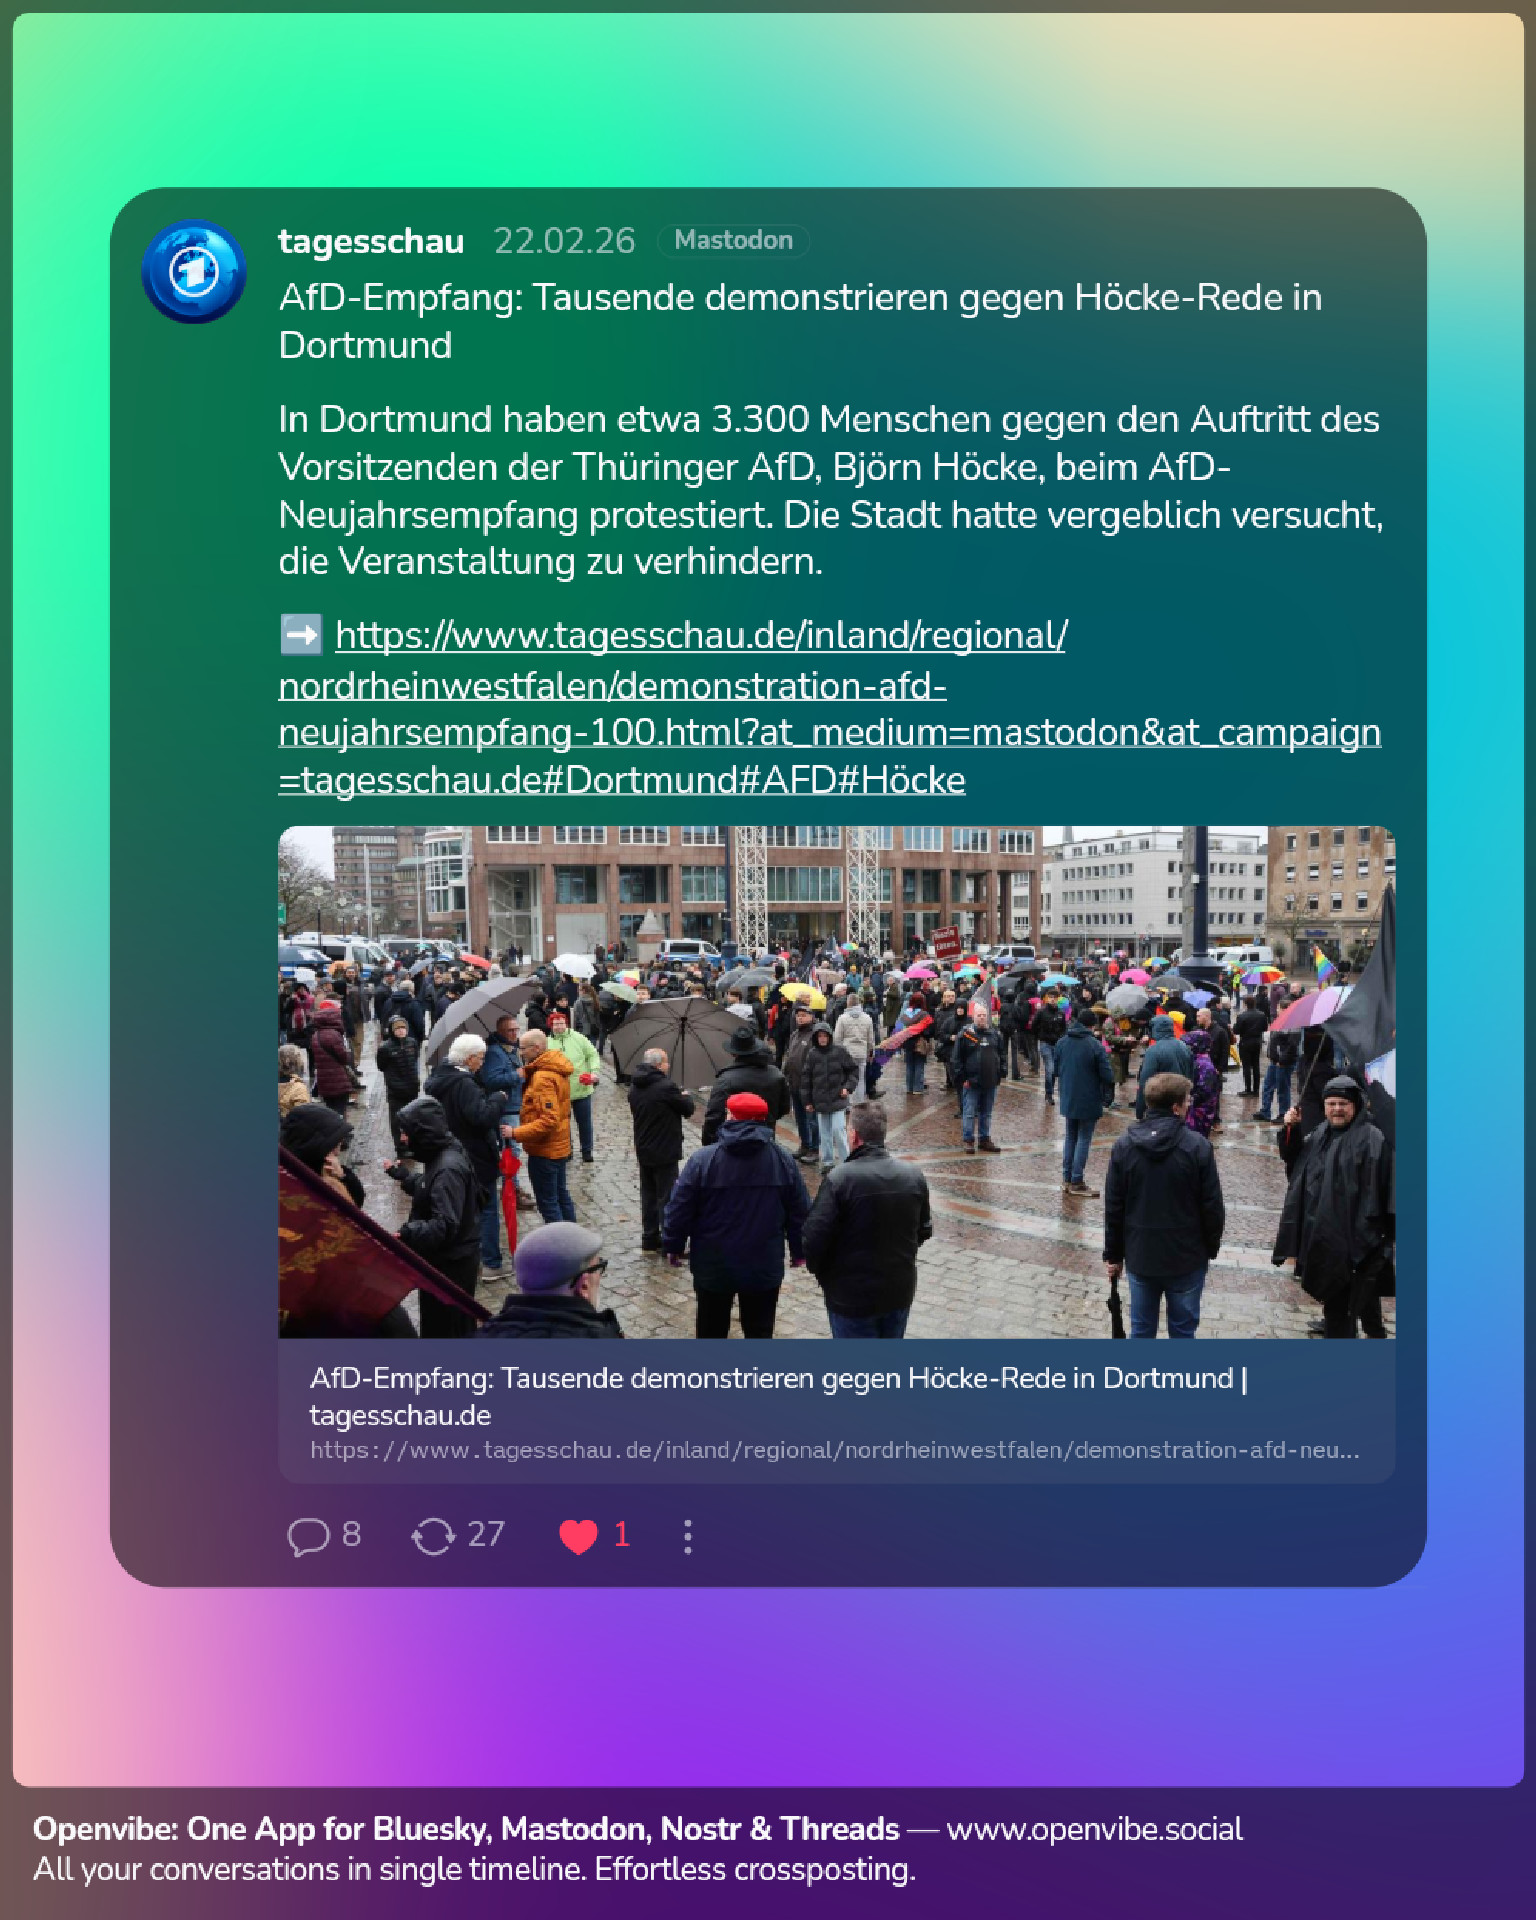The image size is (1536, 1920).
Task: Open the three-dot more options menu
Action: [x=687, y=1536]
